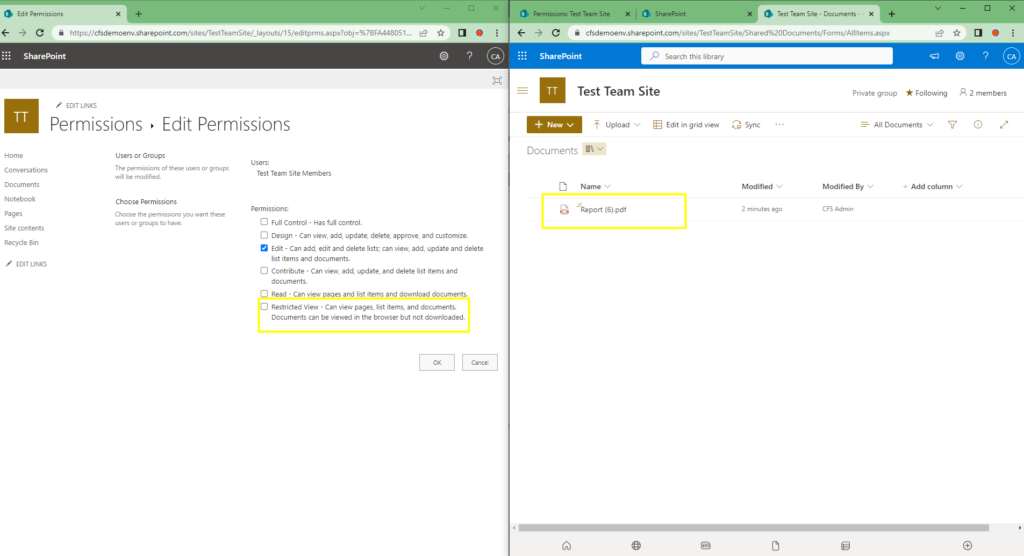This screenshot has height=556, width=1024.
Task: Click help icon in Documents library window
Action: point(985,56)
